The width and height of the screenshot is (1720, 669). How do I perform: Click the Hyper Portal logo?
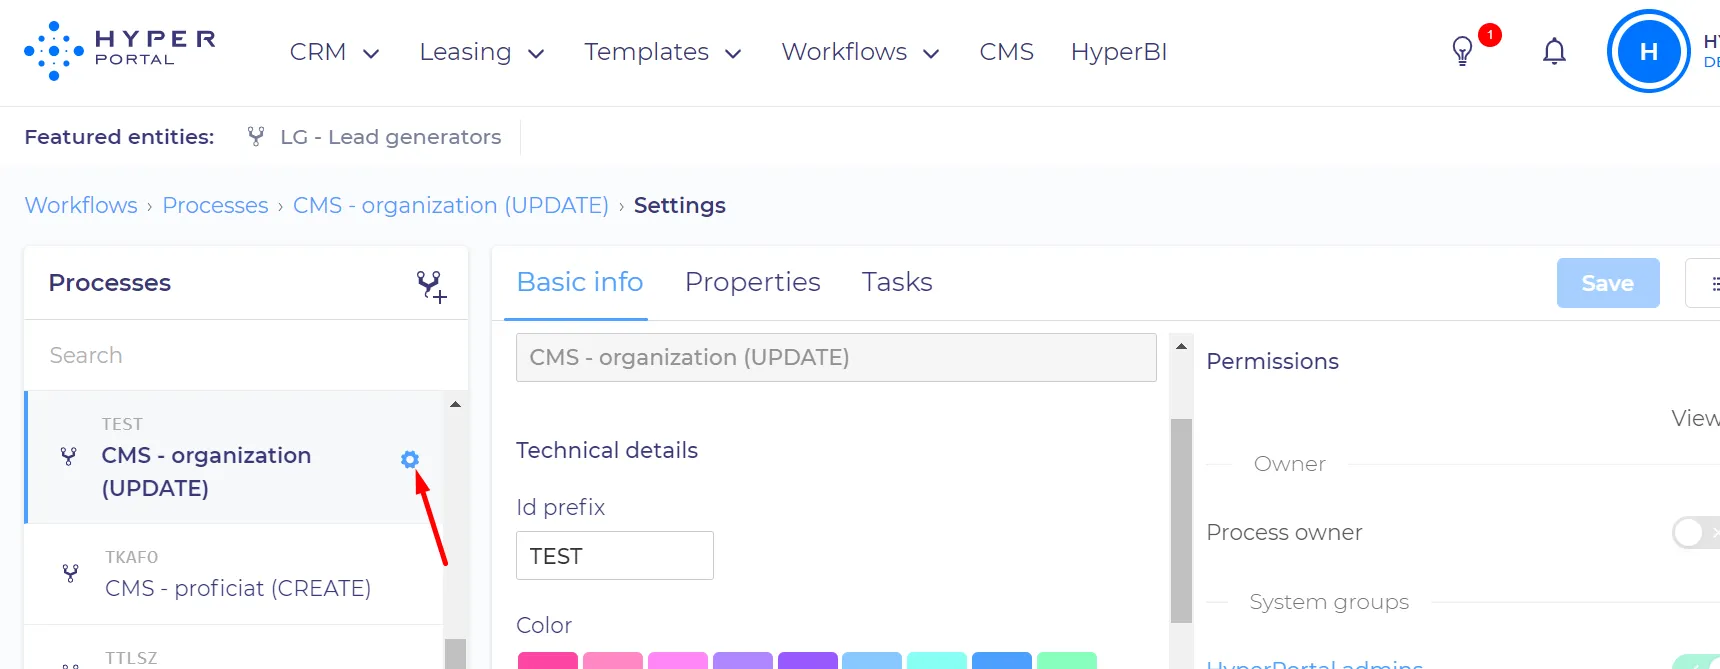120,50
